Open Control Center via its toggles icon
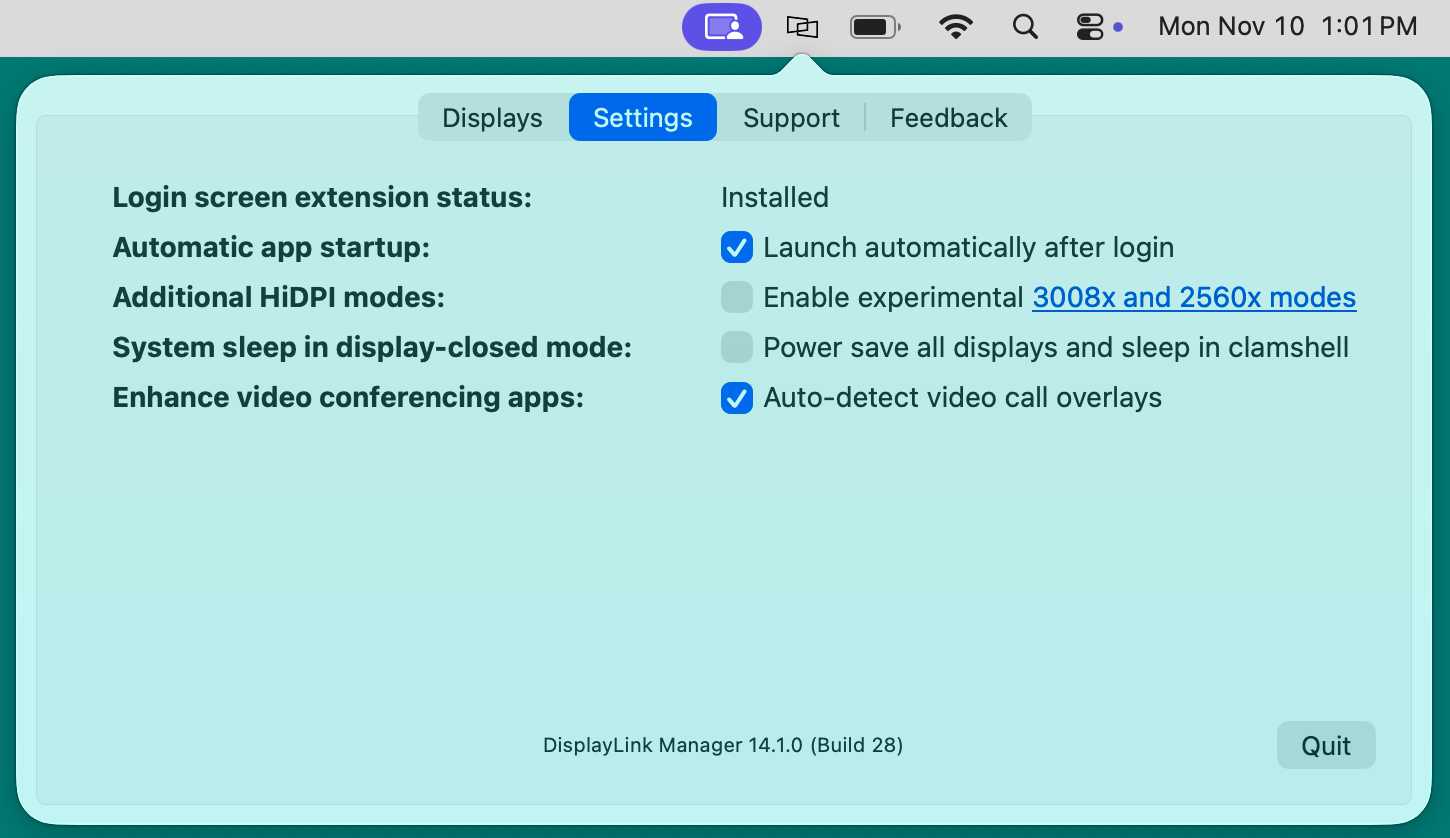This screenshot has width=1450, height=838. point(1089,27)
